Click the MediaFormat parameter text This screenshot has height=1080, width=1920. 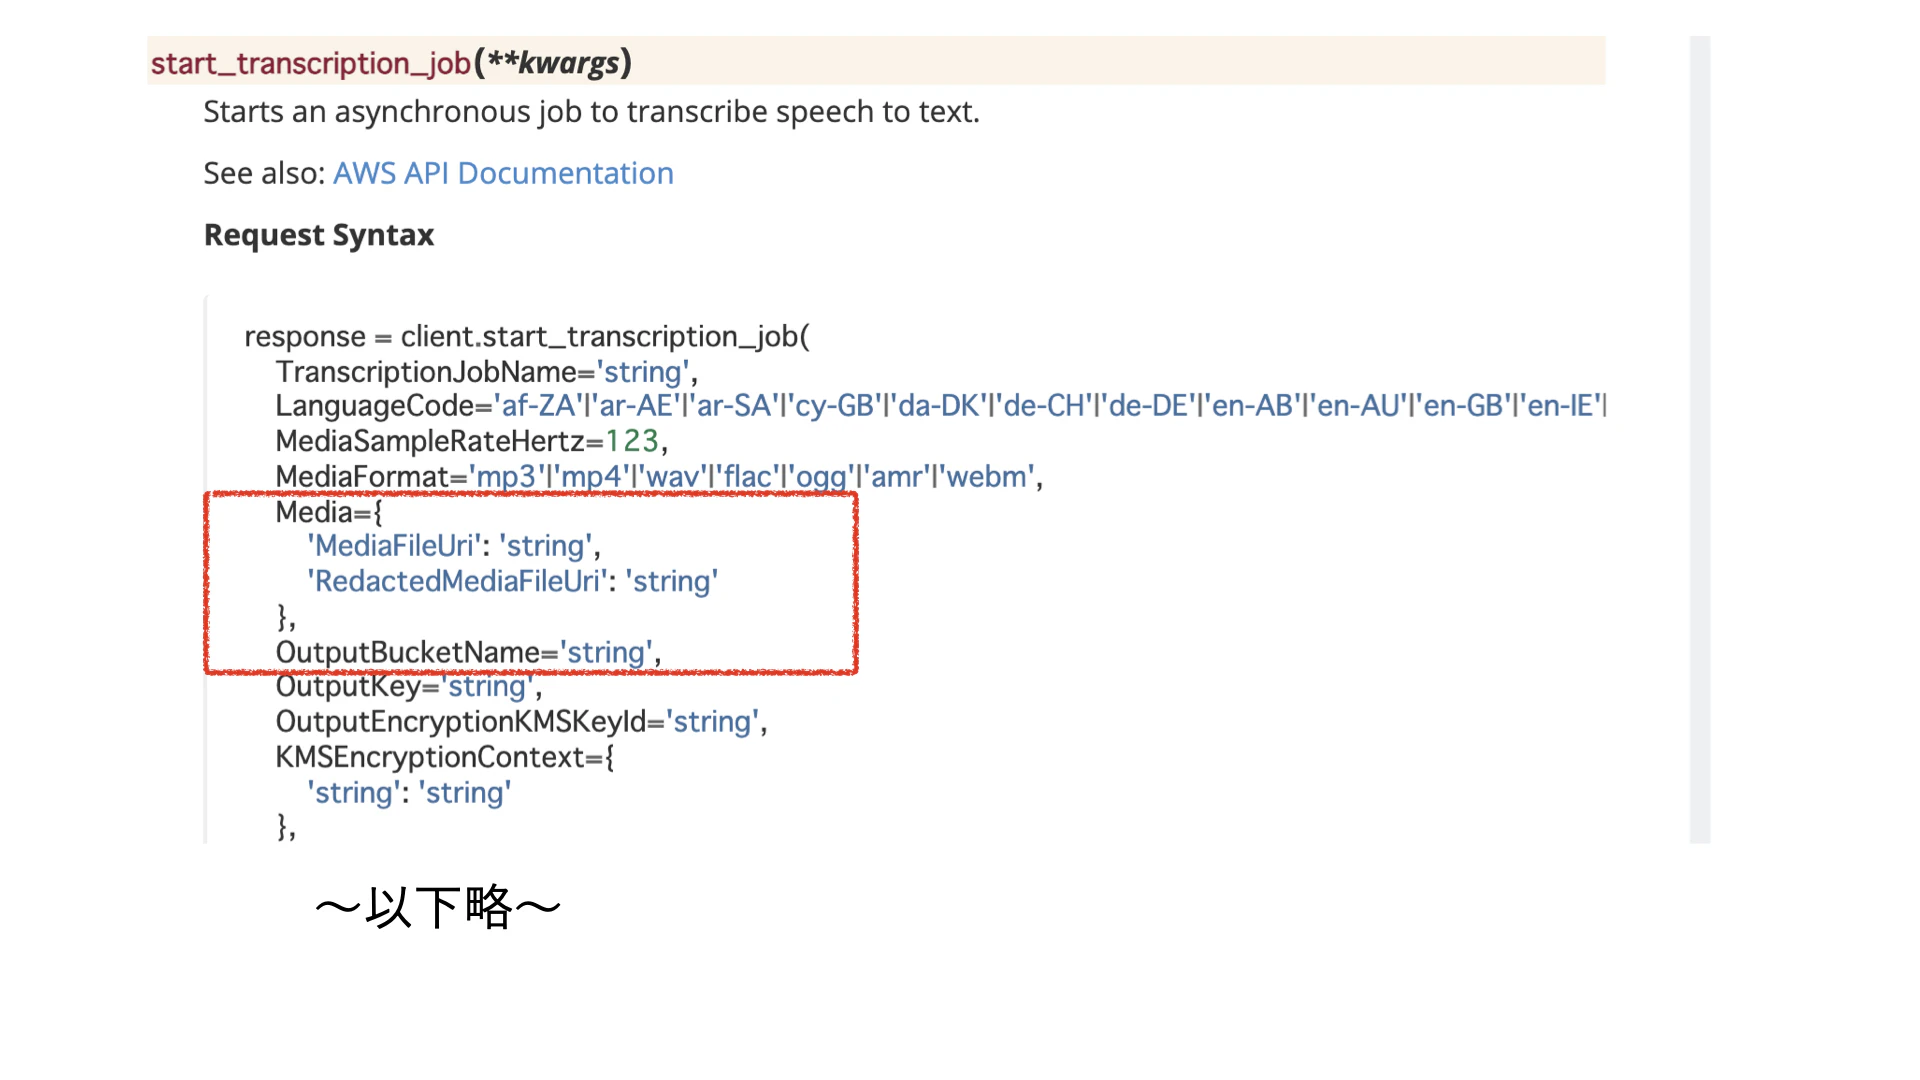[x=363, y=477]
